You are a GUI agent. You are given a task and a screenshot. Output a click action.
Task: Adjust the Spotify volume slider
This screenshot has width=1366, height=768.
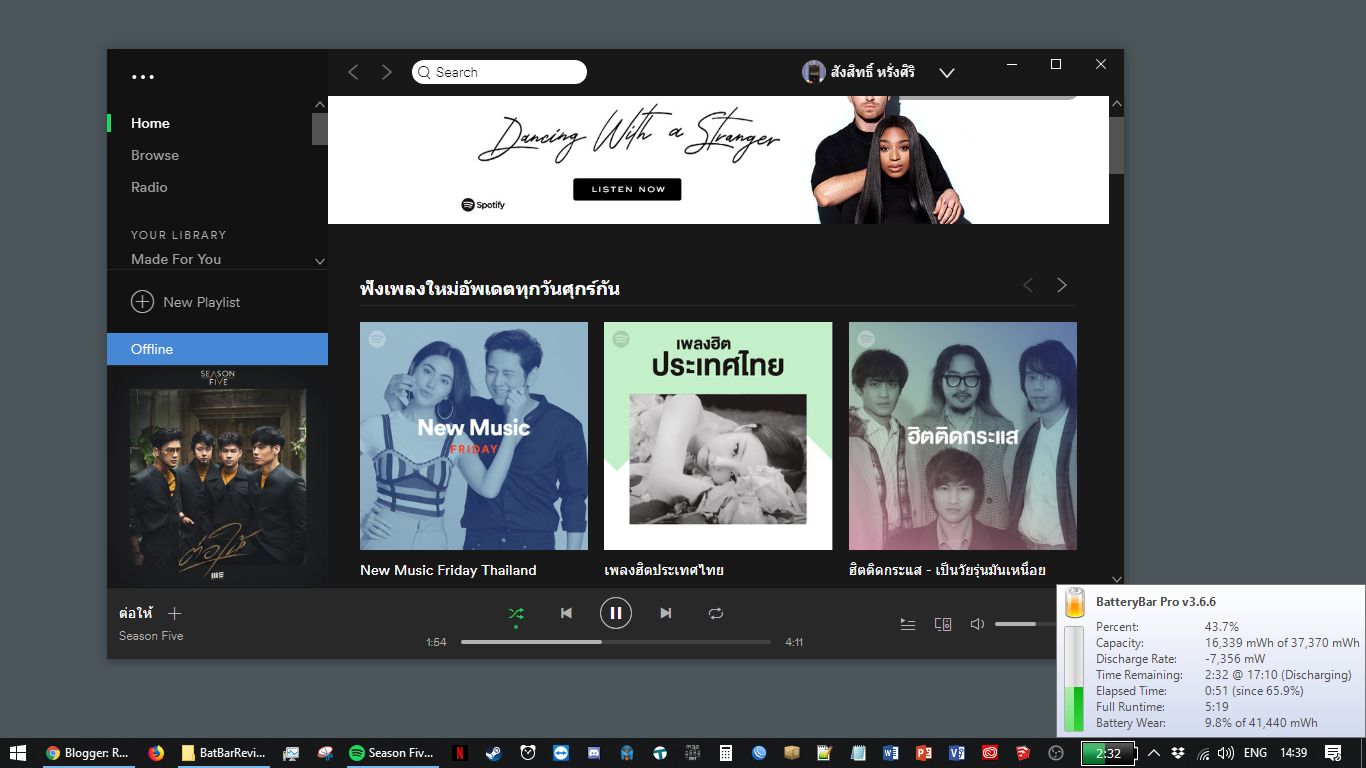[1026, 624]
